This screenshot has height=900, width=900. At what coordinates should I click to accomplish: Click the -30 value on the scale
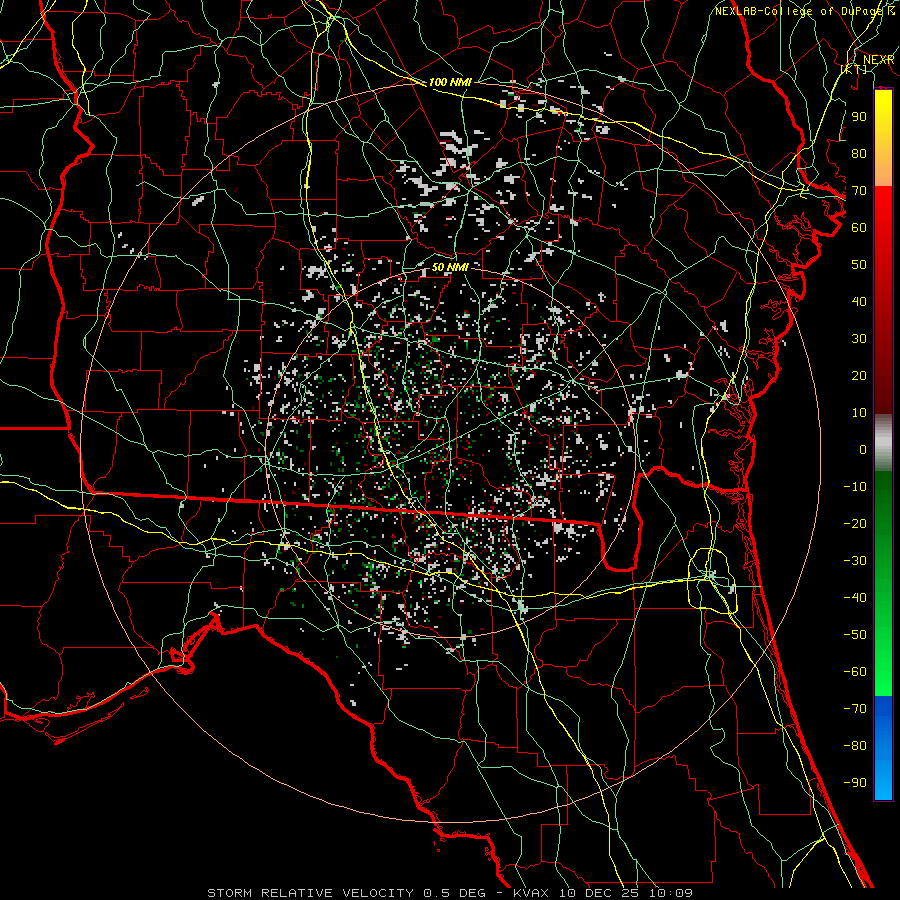pyautogui.click(x=855, y=561)
